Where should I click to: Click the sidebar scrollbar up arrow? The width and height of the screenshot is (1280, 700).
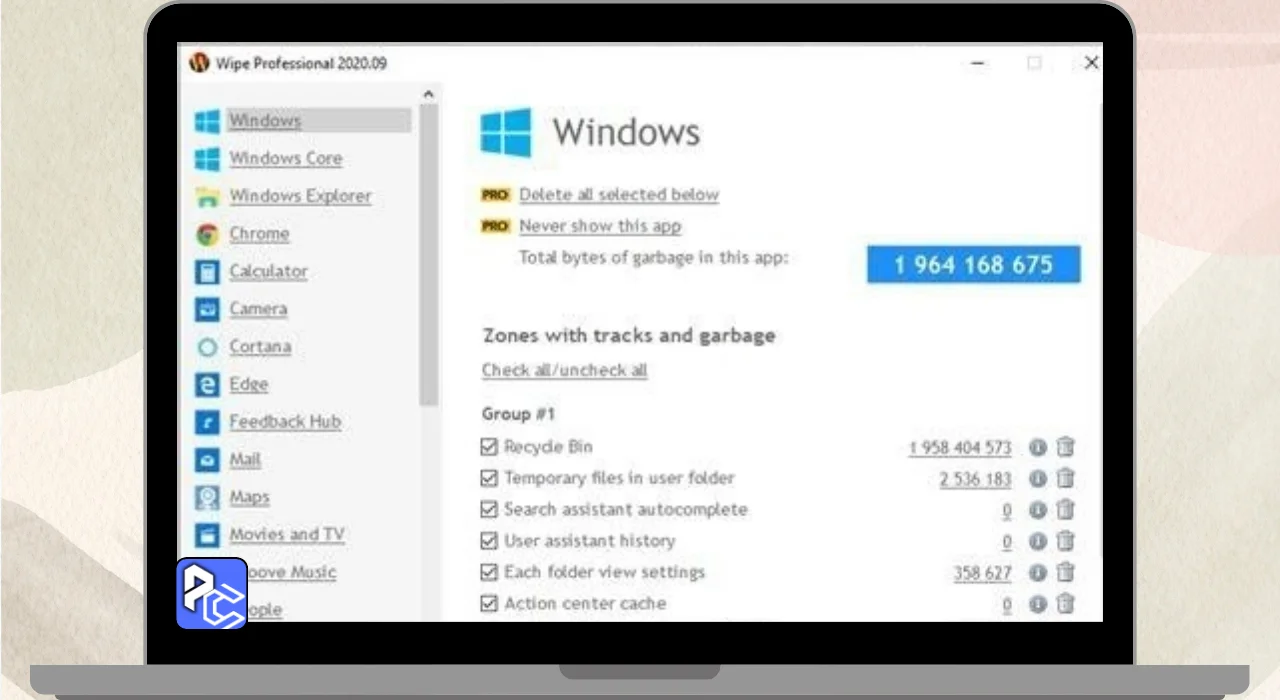(x=428, y=95)
